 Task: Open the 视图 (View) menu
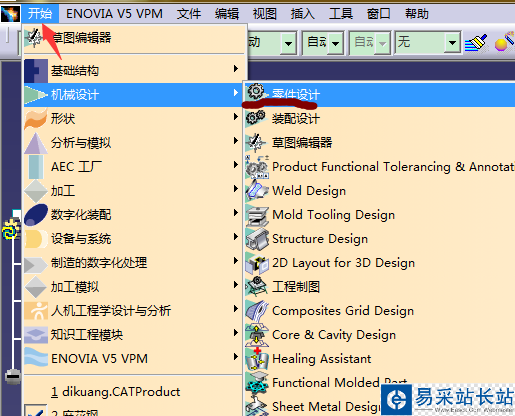[265, 14]
